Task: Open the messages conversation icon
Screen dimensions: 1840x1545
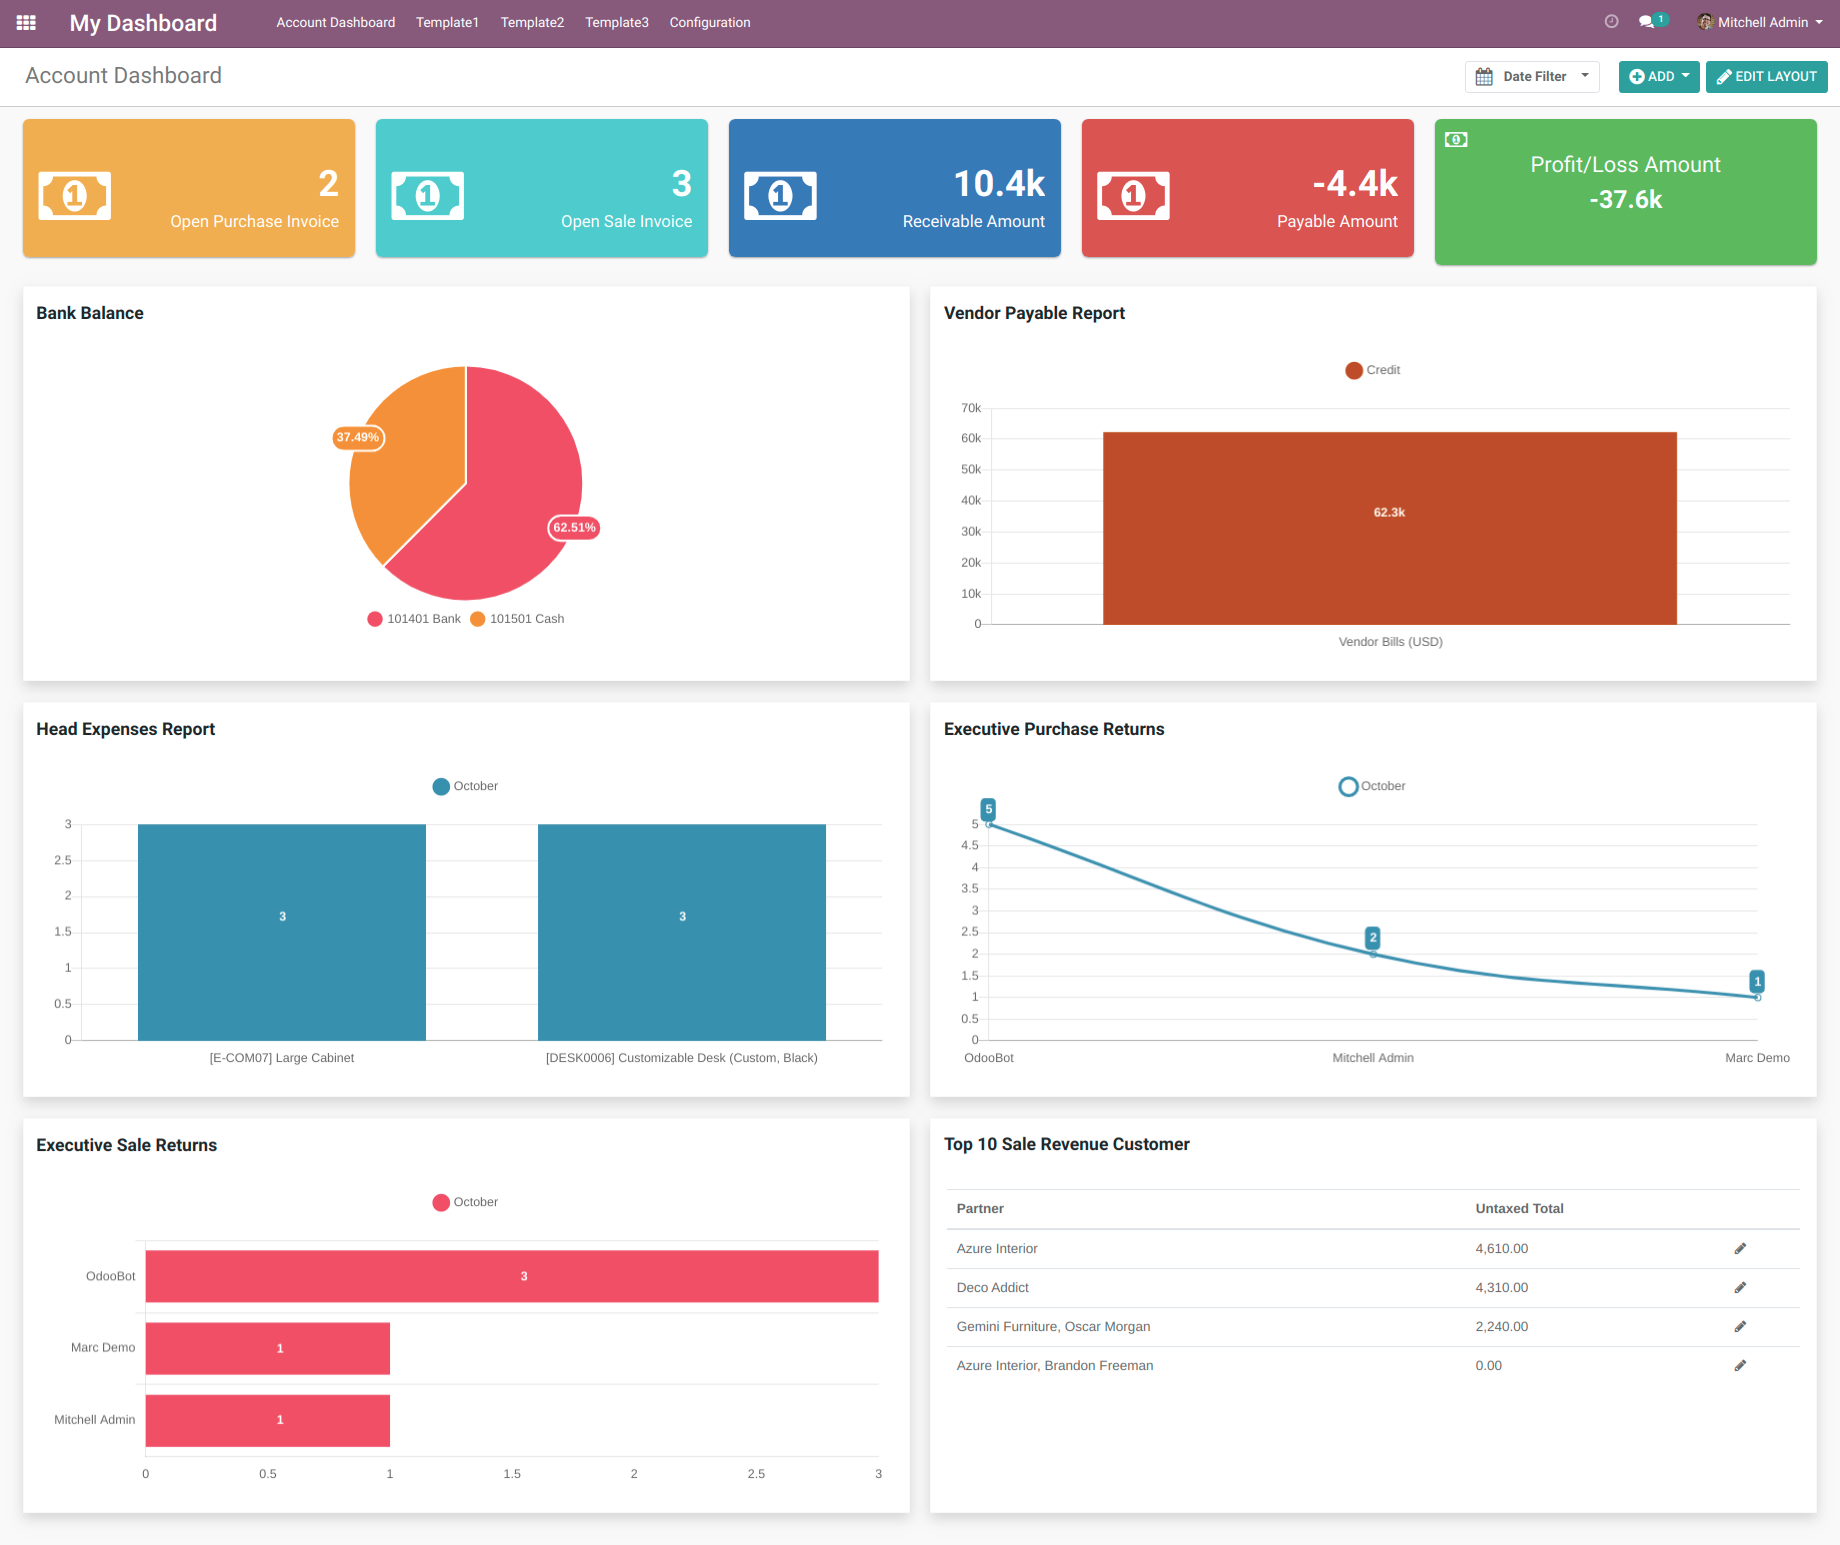Action: pos(1648,21)
